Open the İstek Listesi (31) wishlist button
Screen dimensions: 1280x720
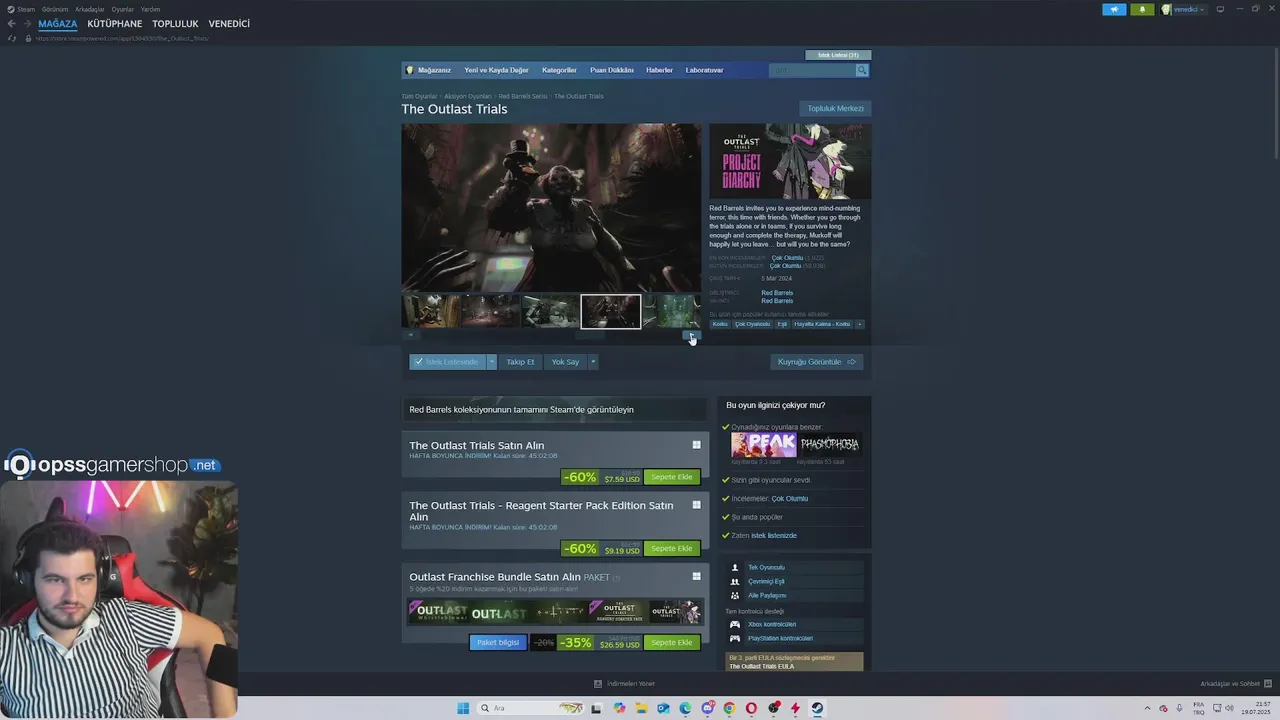(838, 55)
